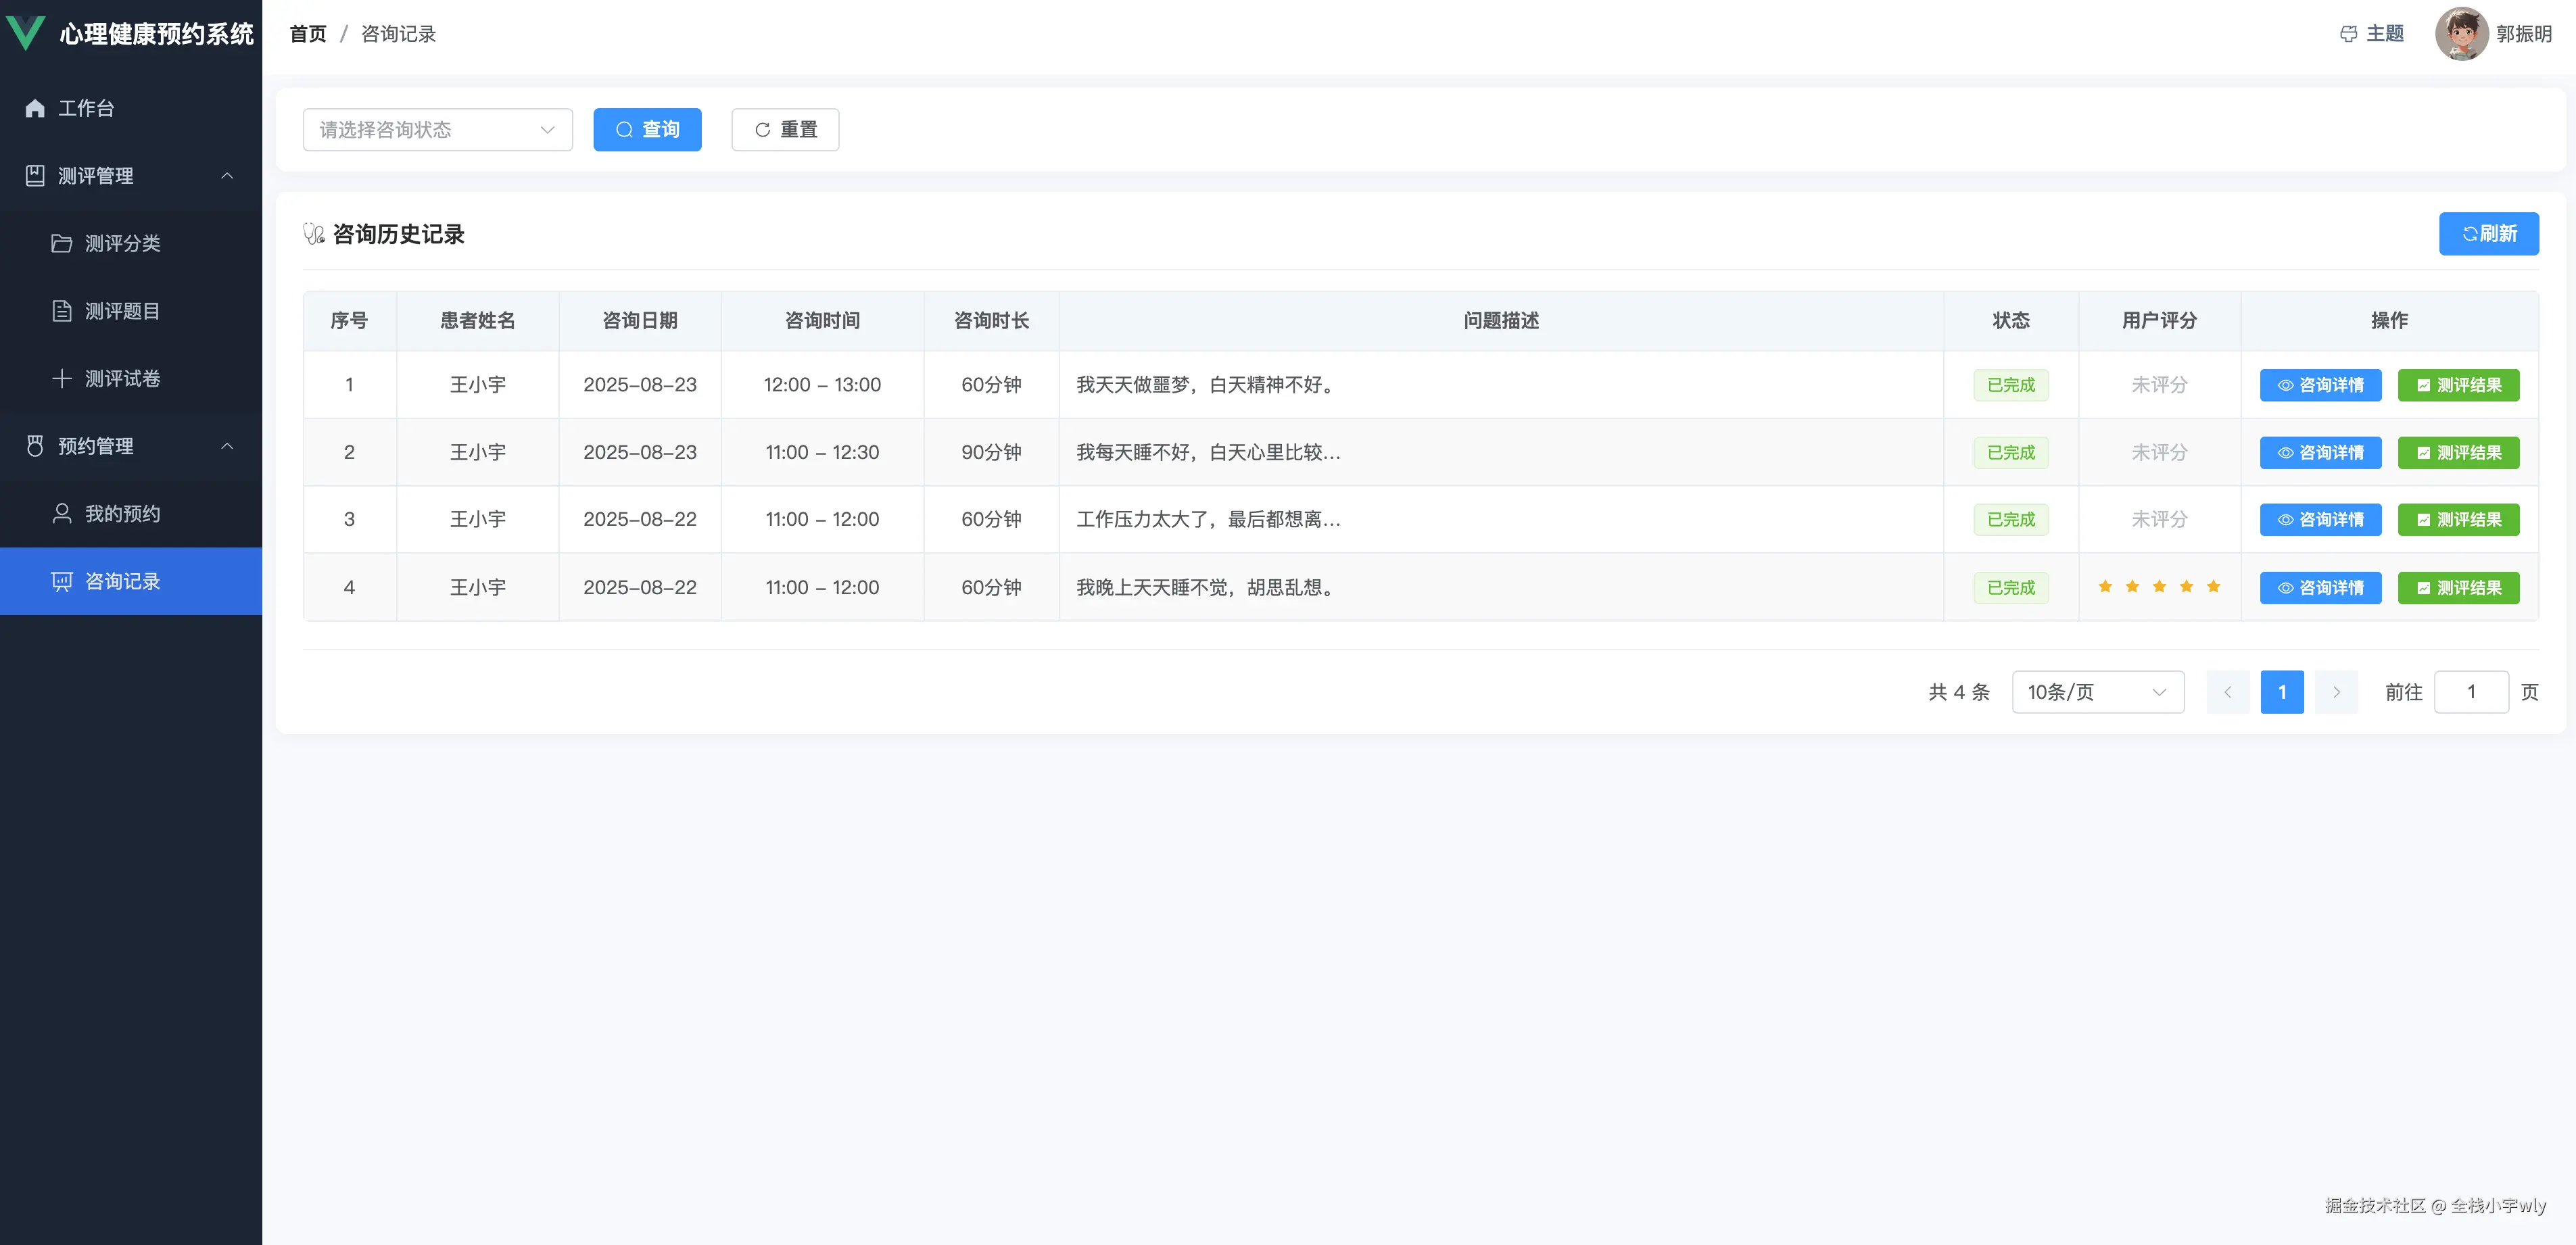Collapse the 预约管理 sidebar section
2576x1245 pixels.
(x=227, y=446)
